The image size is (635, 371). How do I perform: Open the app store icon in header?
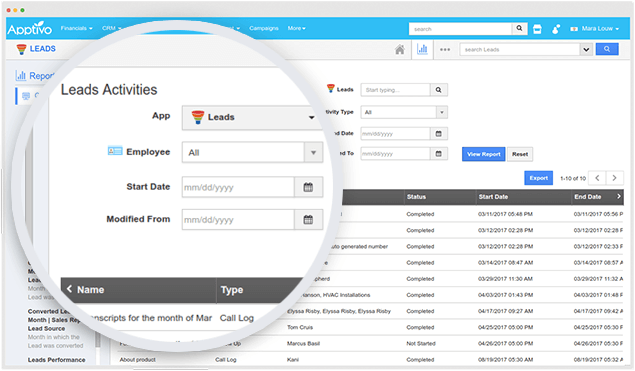pyautogui.click(x=537, y=29)
